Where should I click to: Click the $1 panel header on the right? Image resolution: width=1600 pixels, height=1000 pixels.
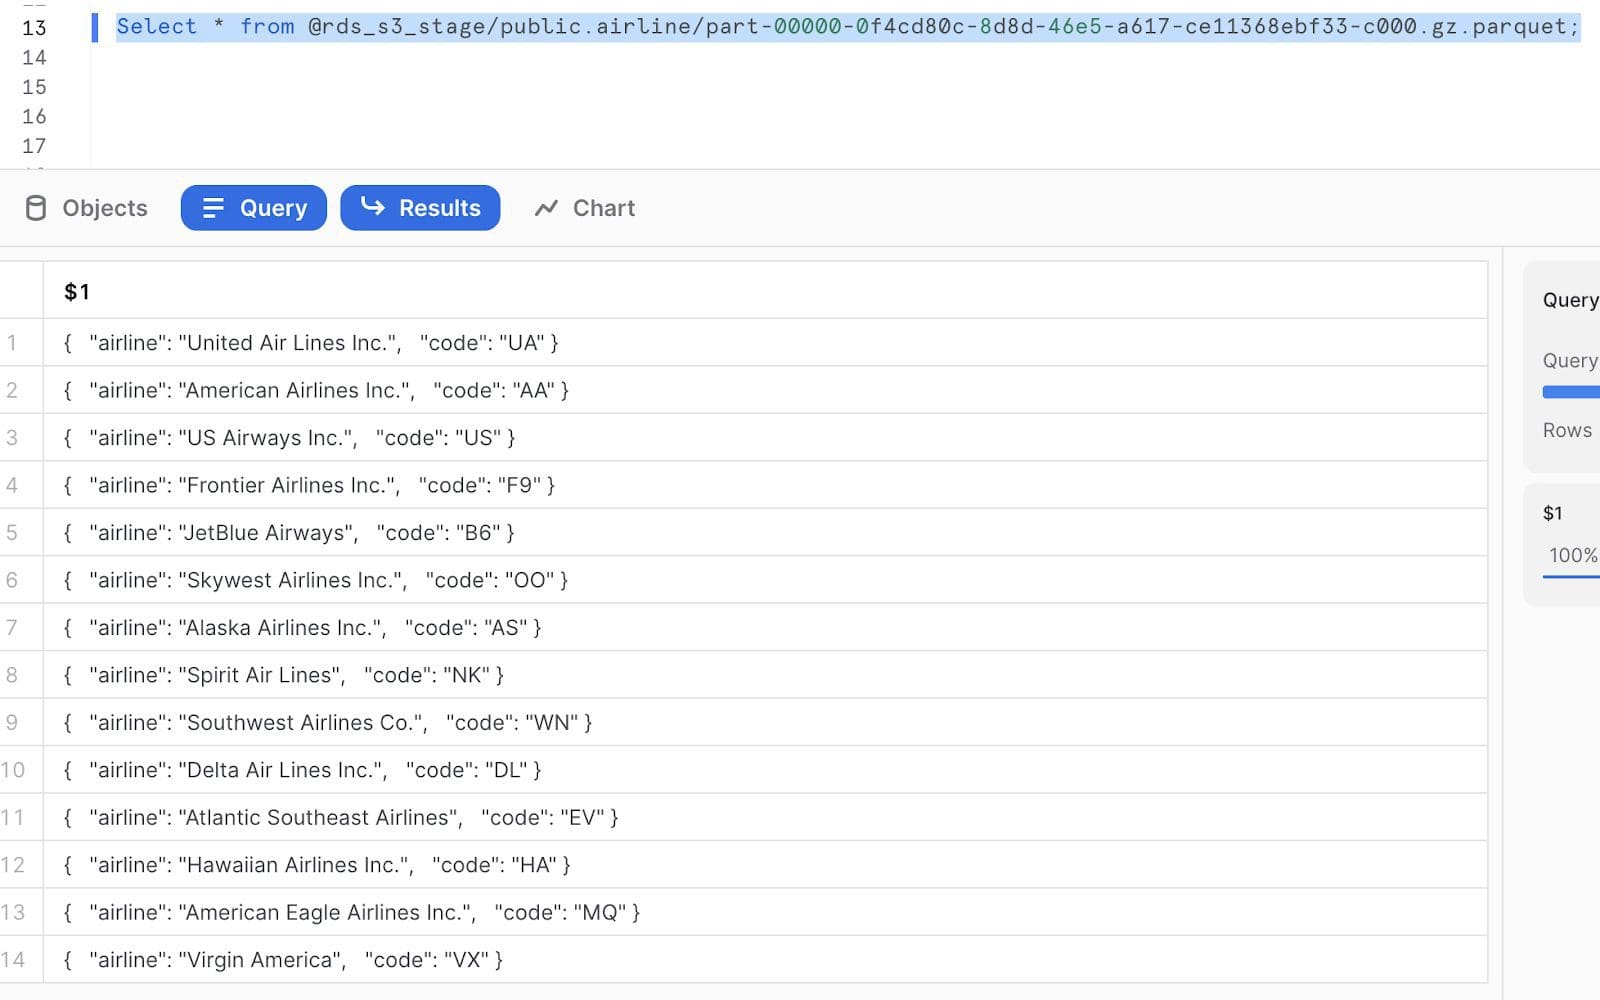tap(1554, 512)
